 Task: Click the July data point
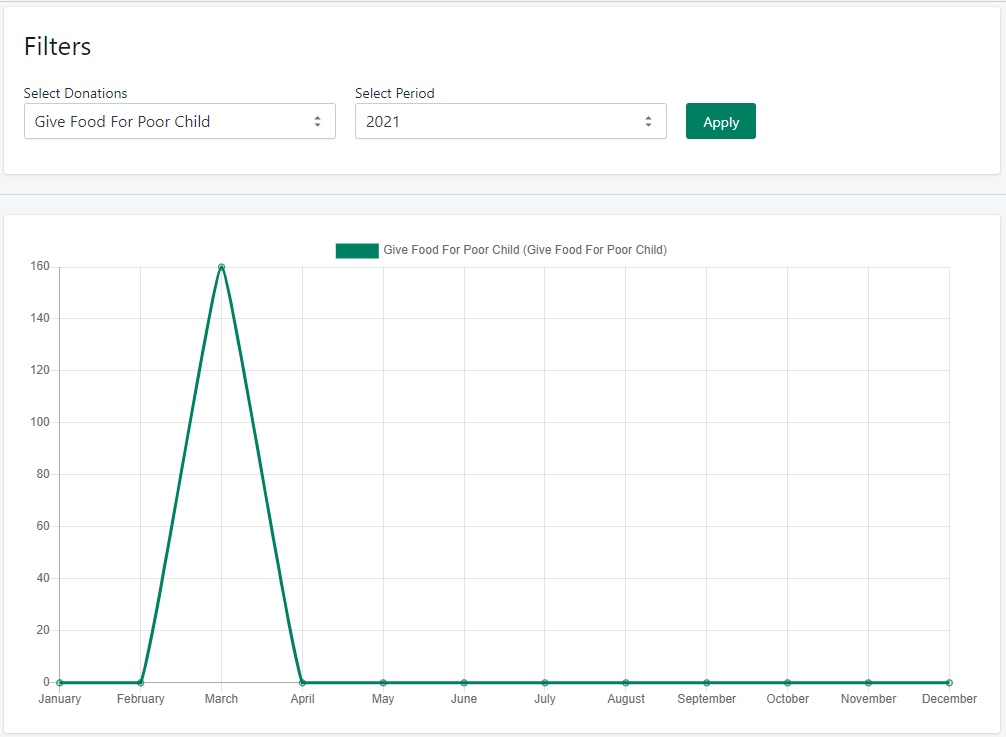pyautogui.click(x=545, y=682)
